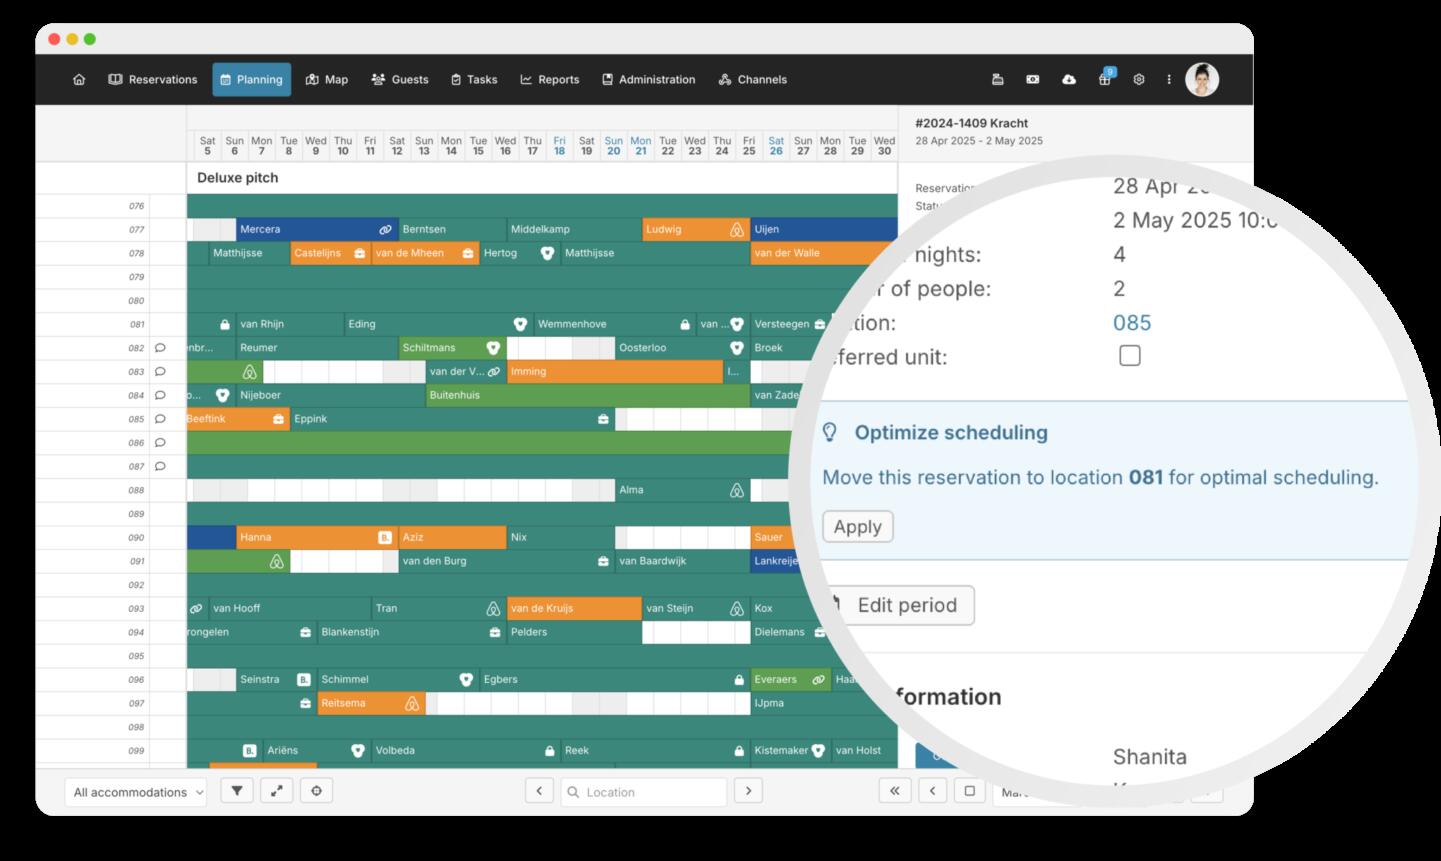This screenshot has width=1441, height=861.
Task: Open the three-dot more options menu
Action: (1169, 80)
